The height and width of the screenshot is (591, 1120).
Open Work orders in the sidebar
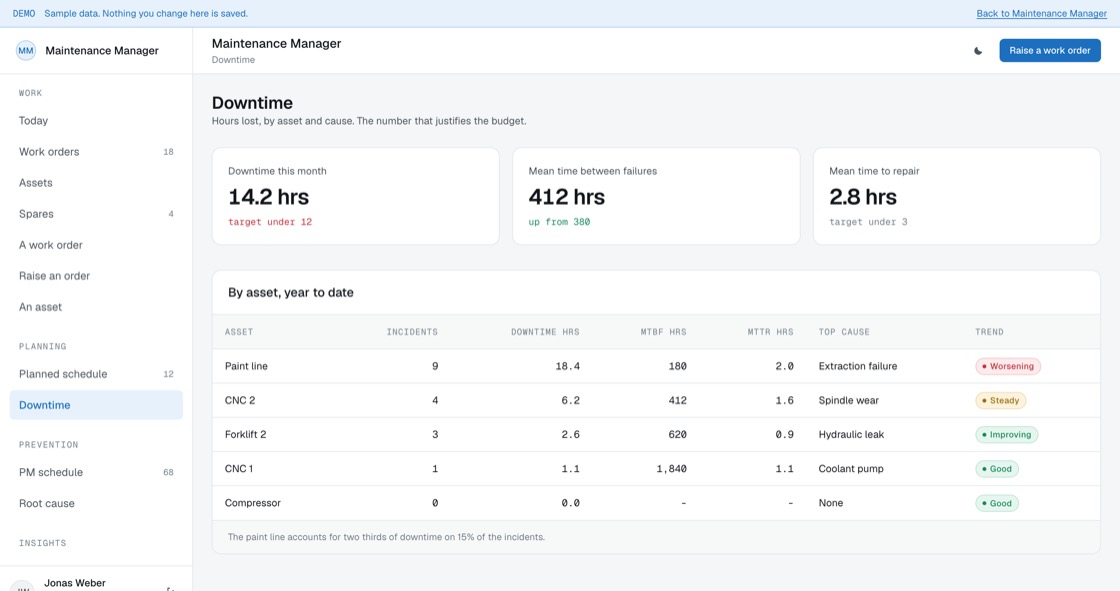[x=96, y=152]
